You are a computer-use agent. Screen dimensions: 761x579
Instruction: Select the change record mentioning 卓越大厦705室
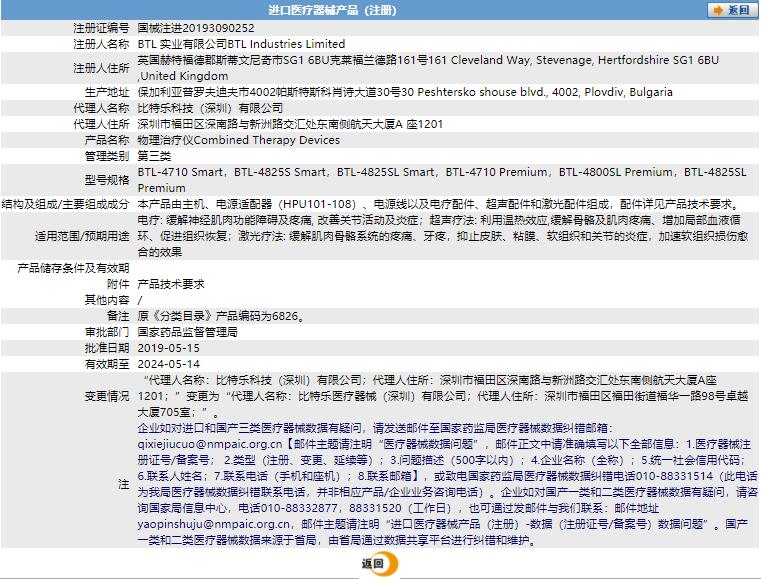[x=443, y=396]
